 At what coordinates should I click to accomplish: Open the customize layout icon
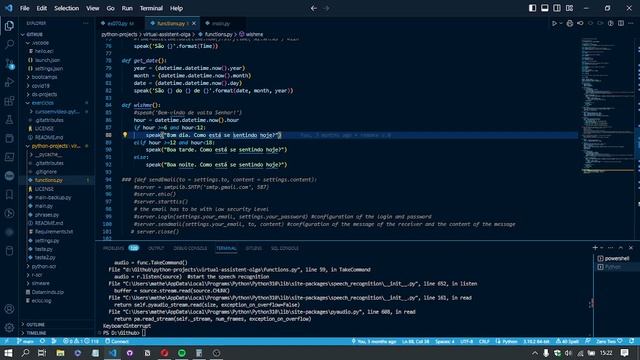(569, 8)
